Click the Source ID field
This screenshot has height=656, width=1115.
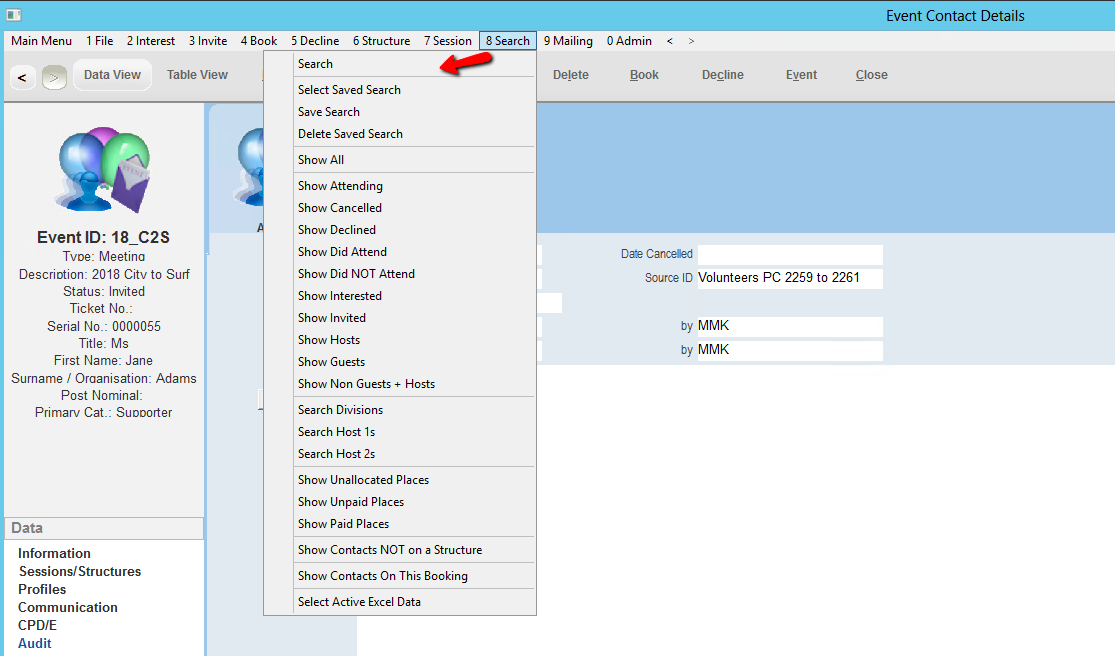(x=790, y=278)
